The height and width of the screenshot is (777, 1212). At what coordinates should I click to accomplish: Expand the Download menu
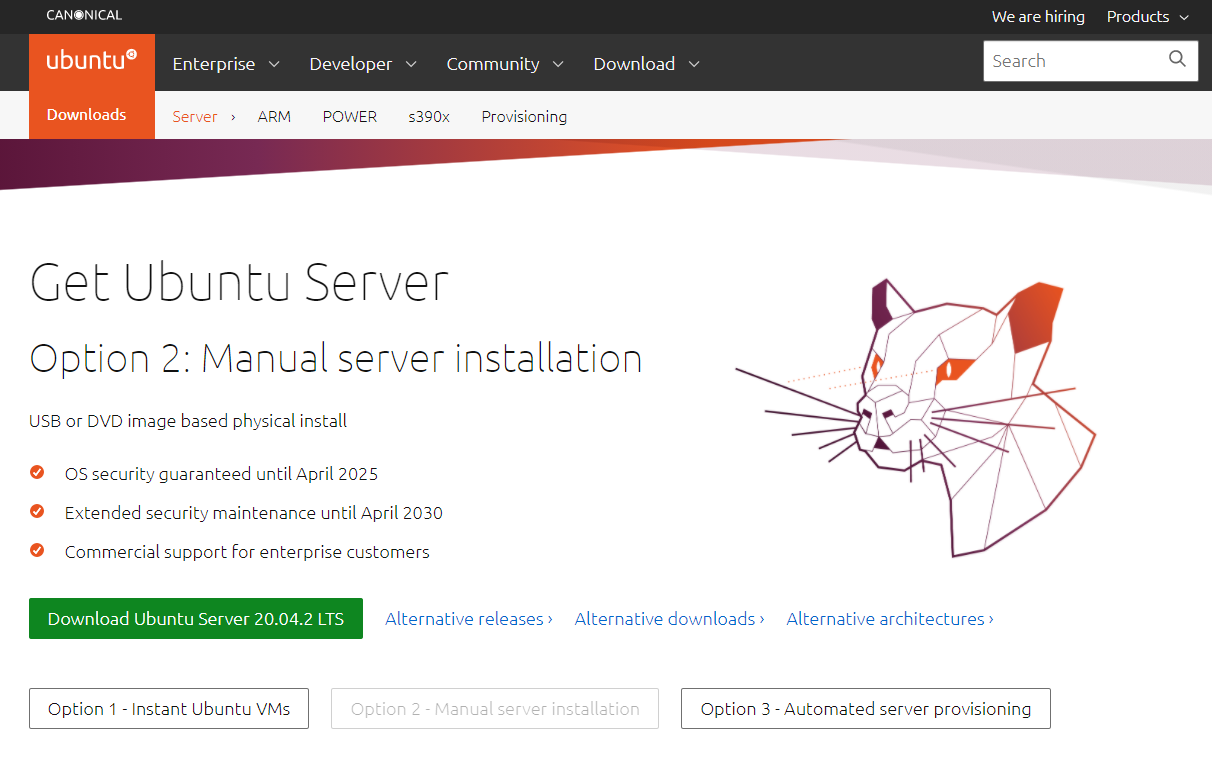click(x=646, y=64)
